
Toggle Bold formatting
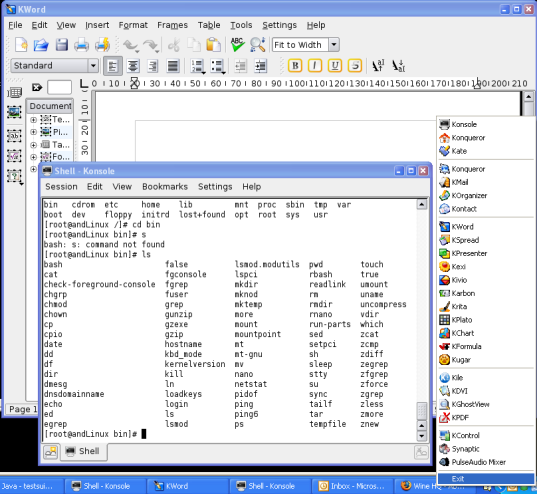[x=295, y=65]
